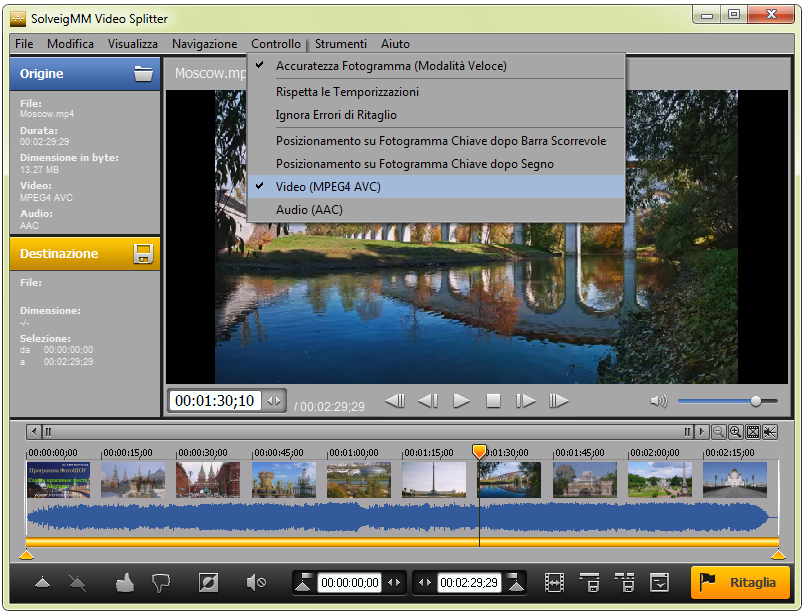Zoom in the timeline
The image size is (805, 615).
point(736,432)
